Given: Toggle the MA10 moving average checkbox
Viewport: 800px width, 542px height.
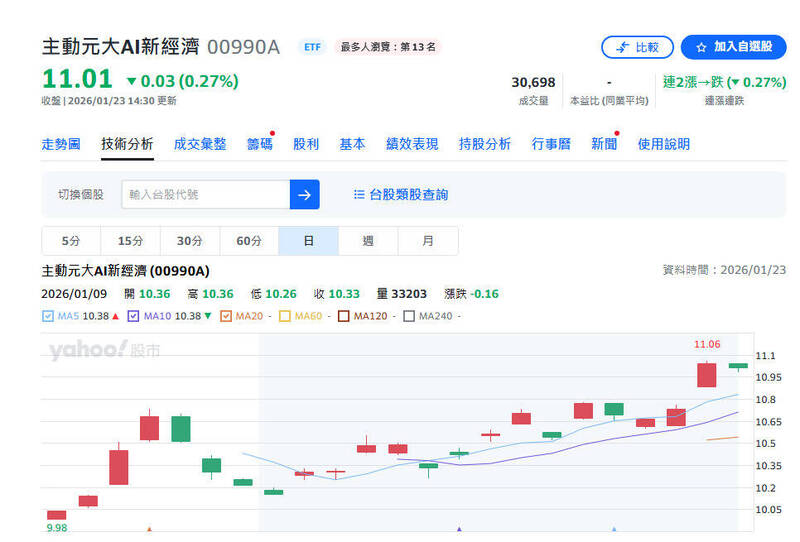Looking at the screenshot, I should 133,316.
